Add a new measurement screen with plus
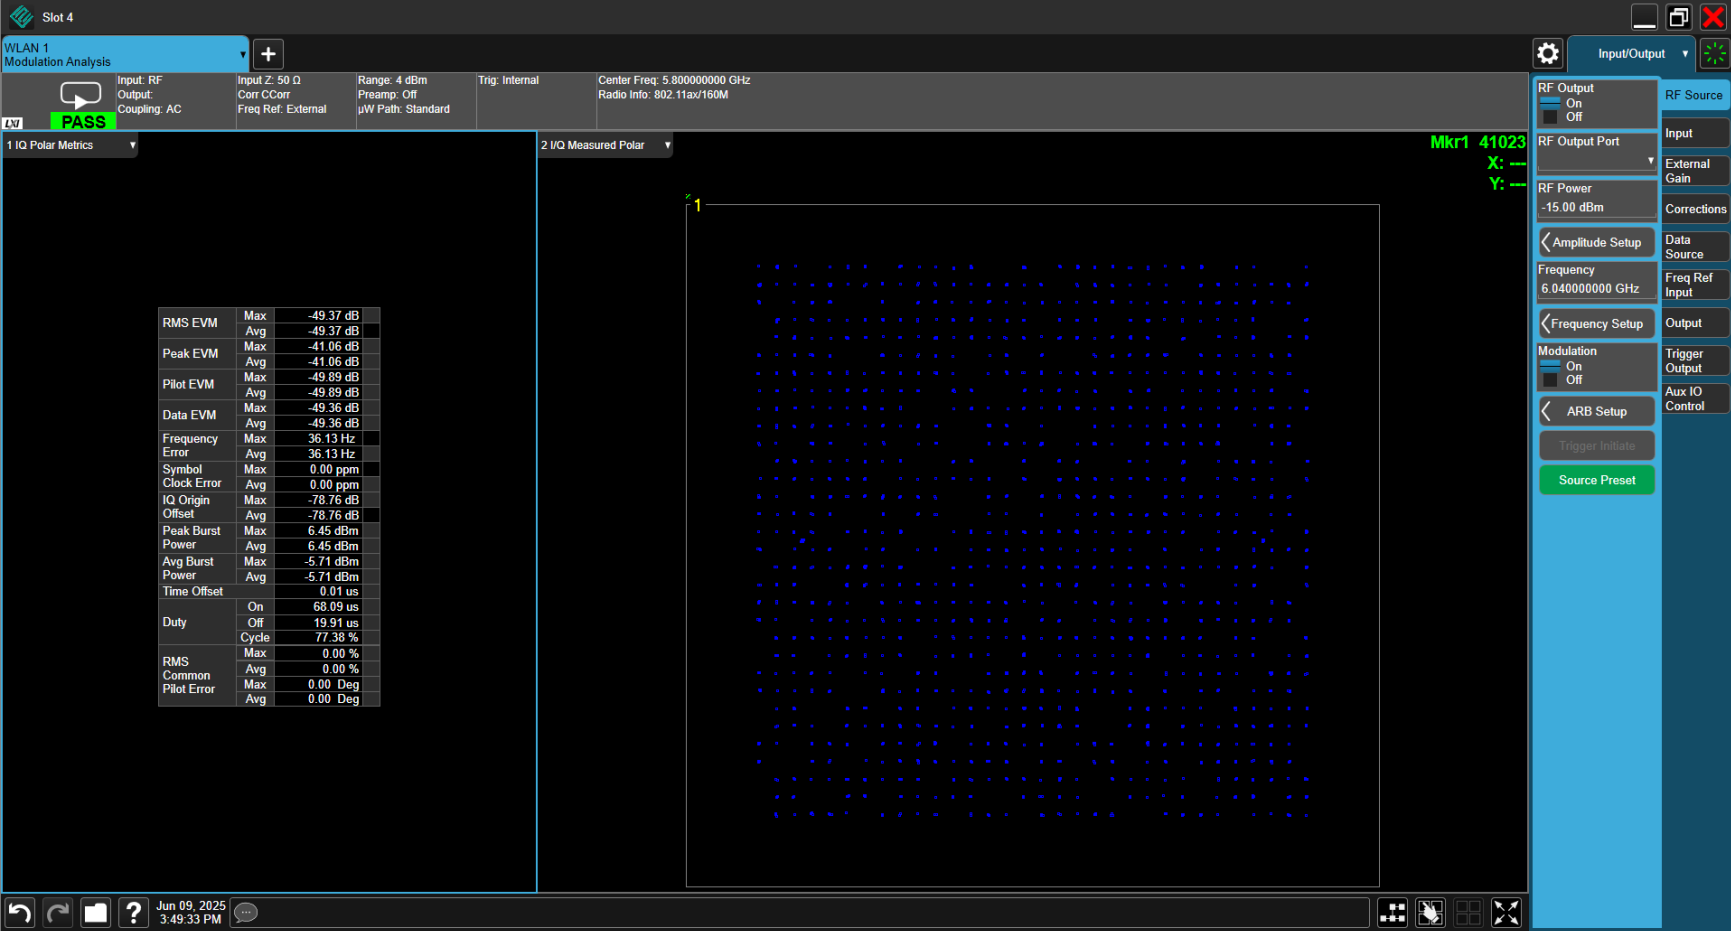The height and width of the screenshot is (931, 1731). click(268, 54)
